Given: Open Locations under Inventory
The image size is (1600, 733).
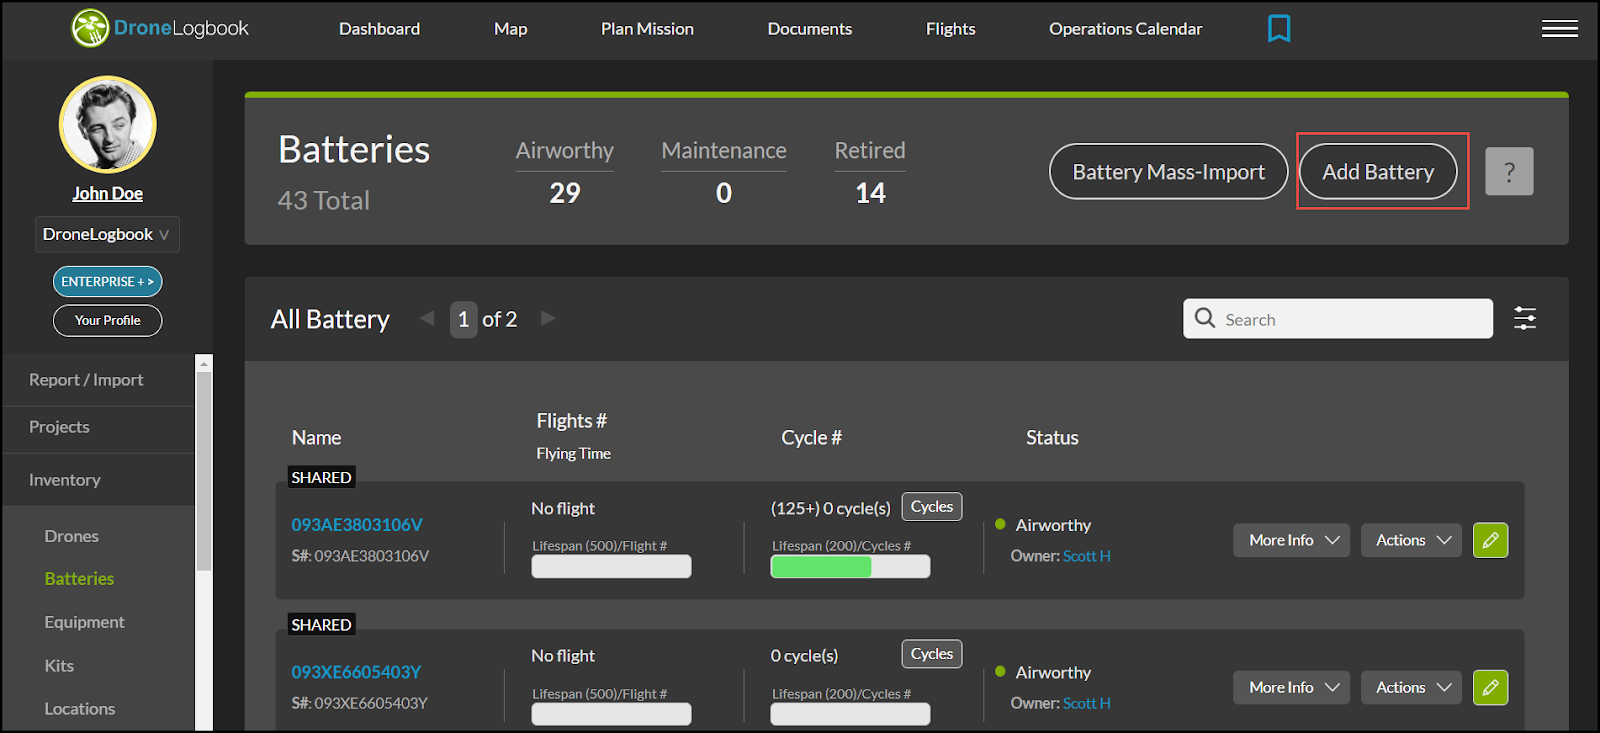Looking at the screenshot, I should click(x=80, y=709).
